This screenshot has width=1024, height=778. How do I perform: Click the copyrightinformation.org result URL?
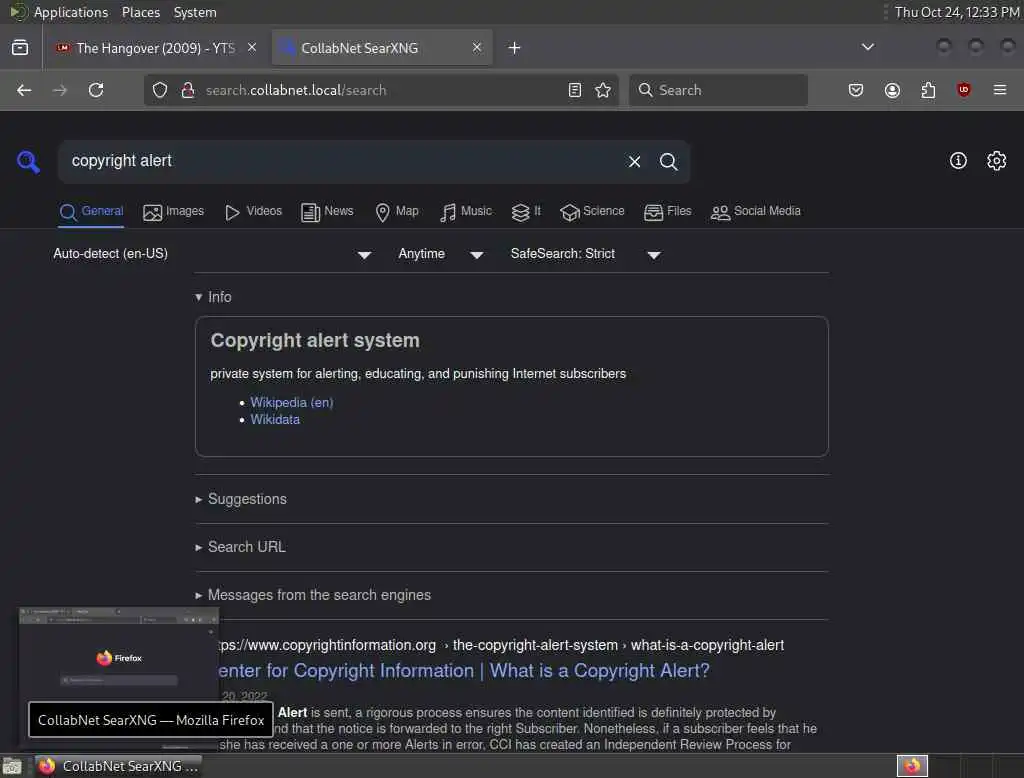[x=502, y=645]
